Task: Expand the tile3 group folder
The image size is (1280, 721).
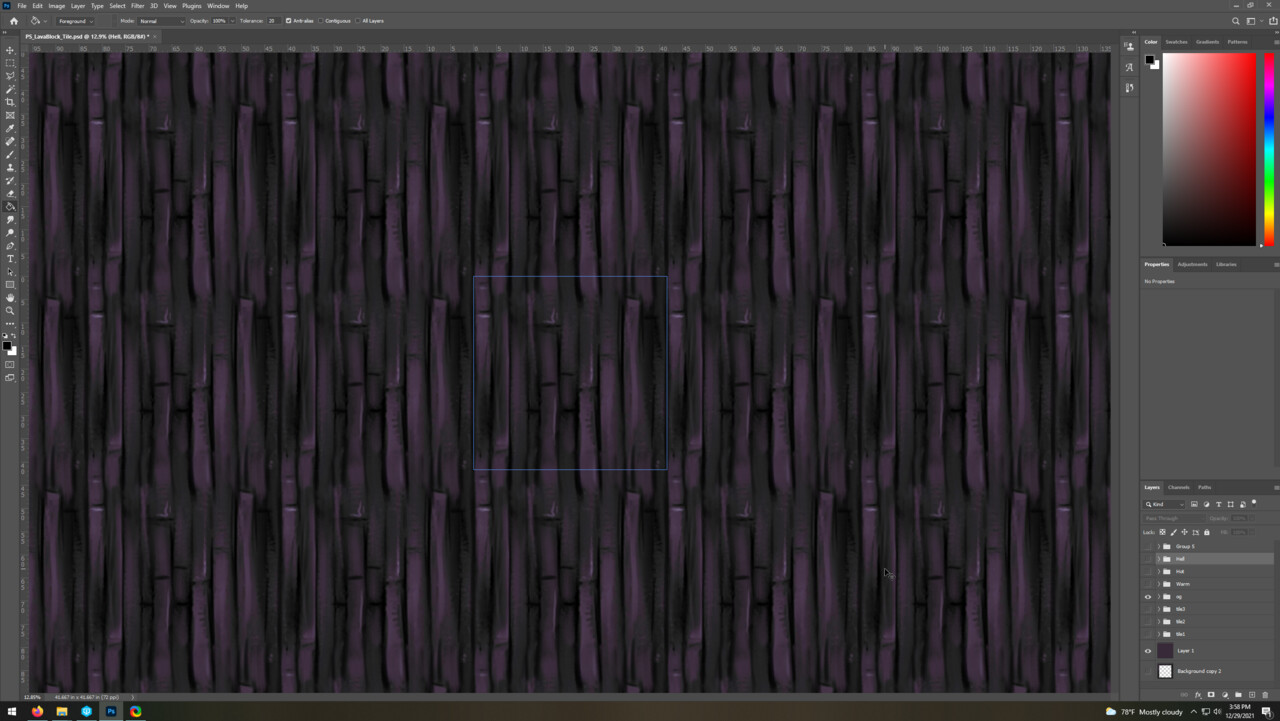Action: (1159, 609)
